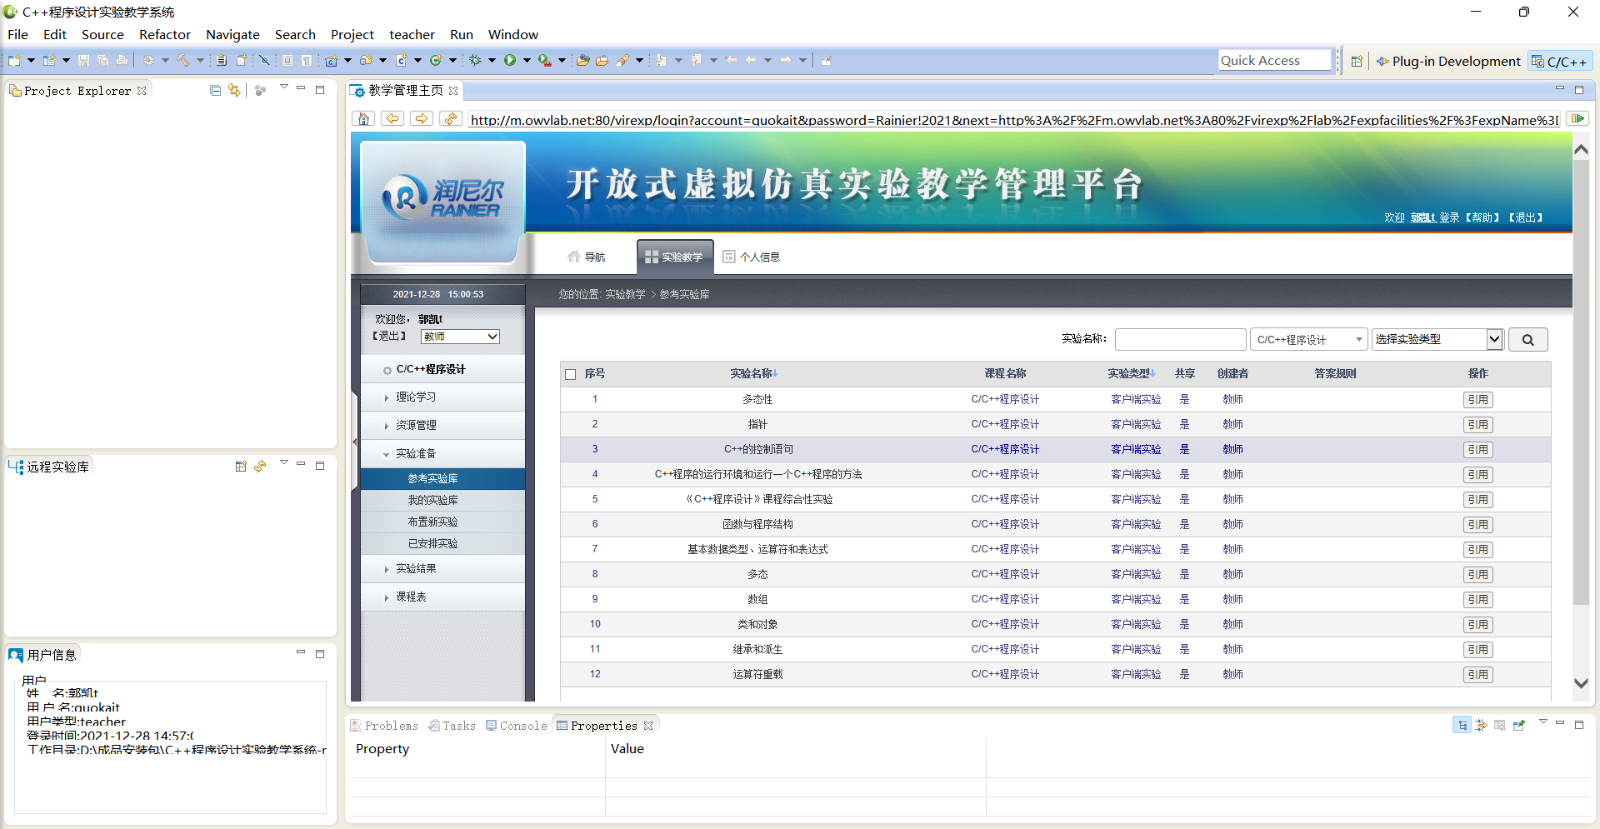This screenshot has width=1600, height=829.
Task: Click the web page vertical scrollbar
Action: point(1581,400)
